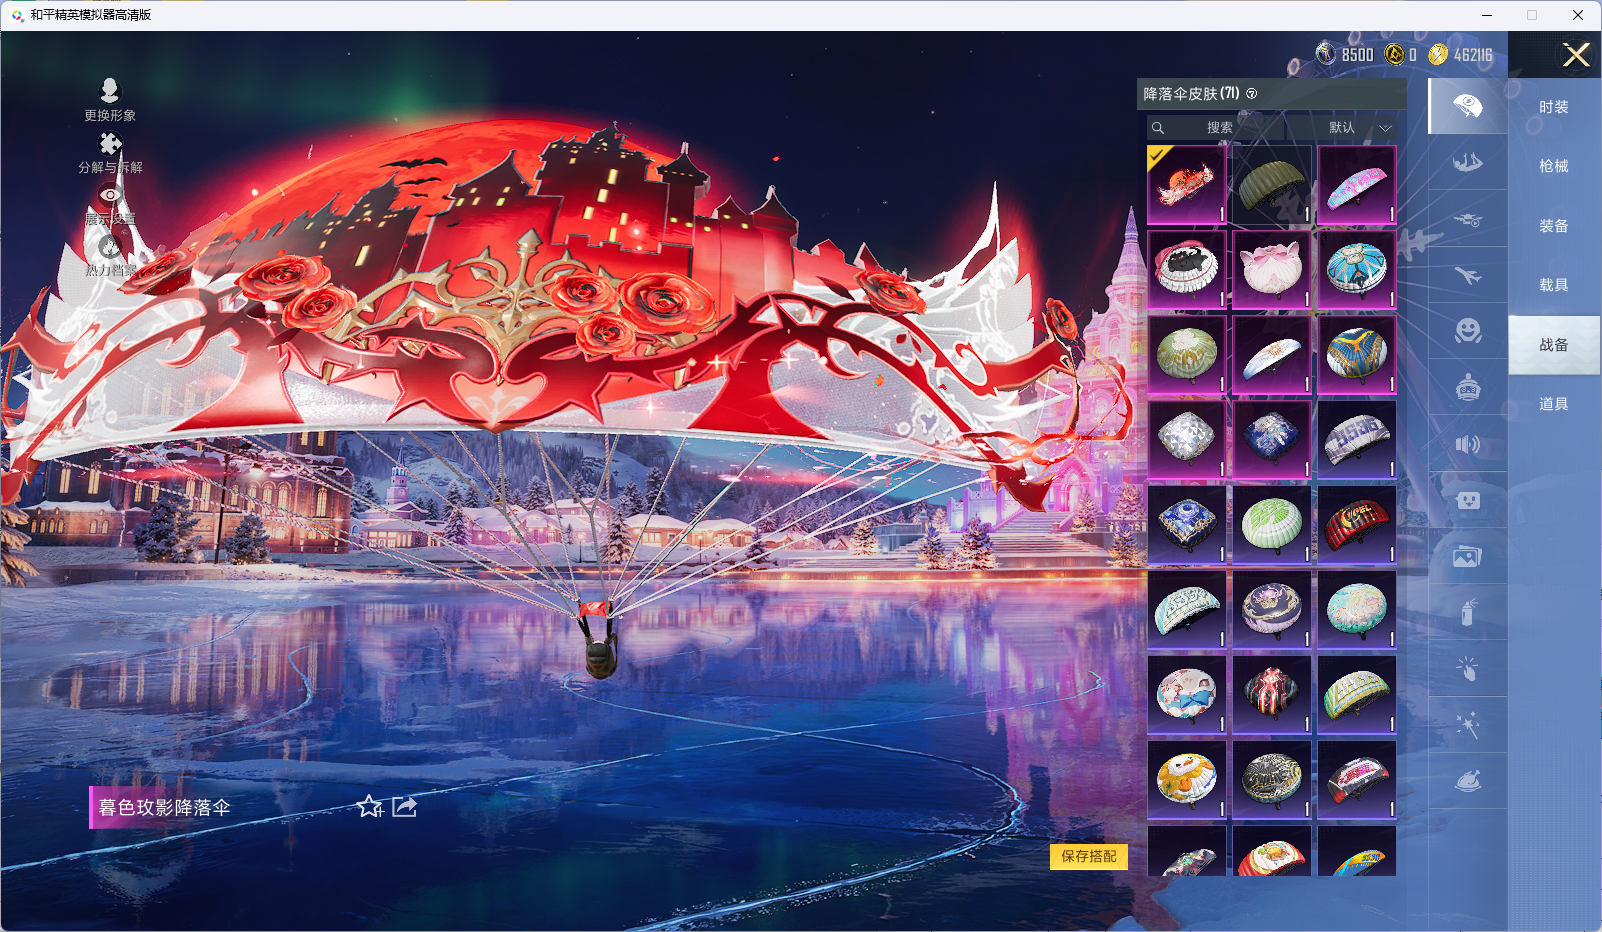1602x932 pixels.
Task: Pick the olive green default parachute thumbnail
Action: (1271, 185)
